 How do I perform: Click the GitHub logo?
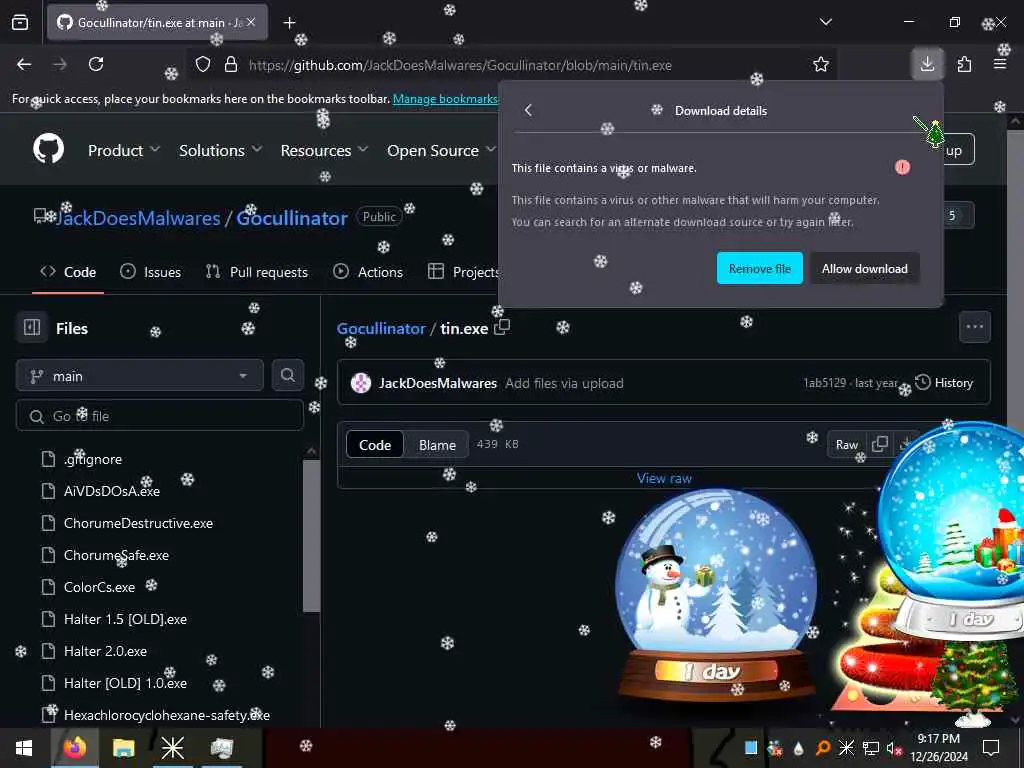click(x=49, y=149)
